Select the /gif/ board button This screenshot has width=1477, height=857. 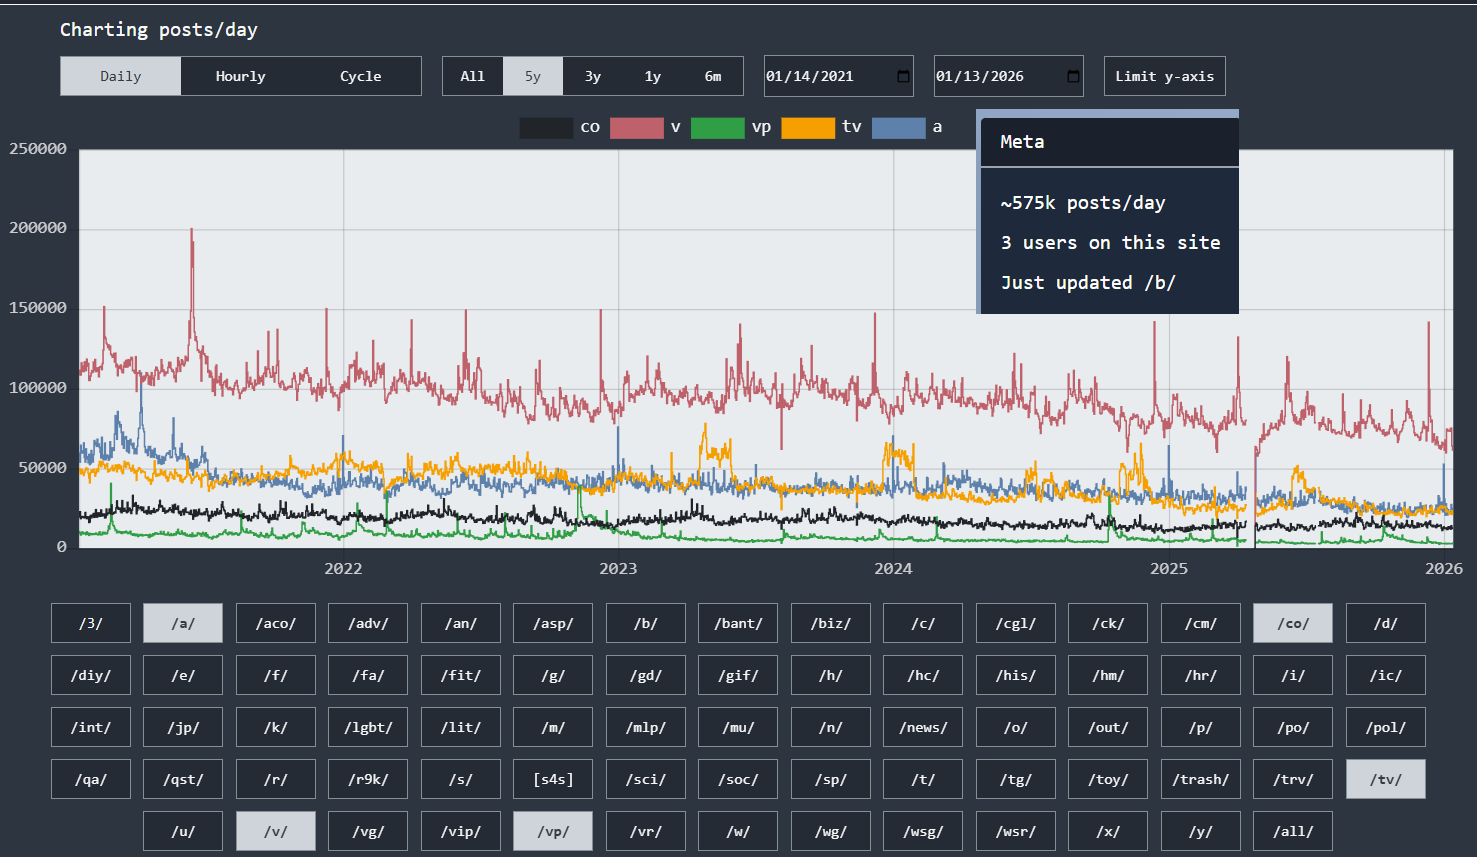pos(738,675)
